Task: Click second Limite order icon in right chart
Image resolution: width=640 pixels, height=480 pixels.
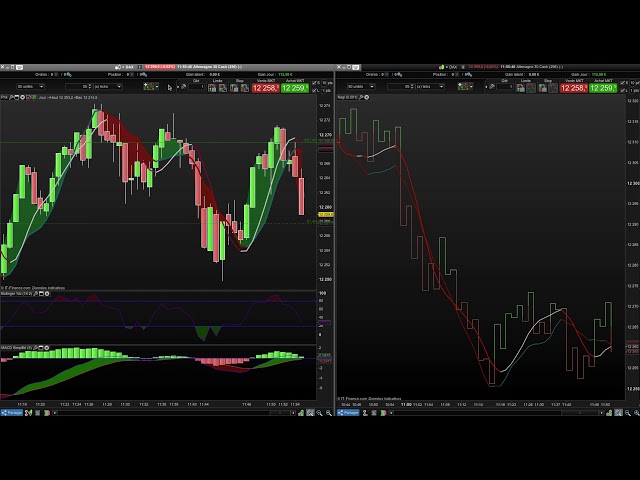Action: [531, 88]
